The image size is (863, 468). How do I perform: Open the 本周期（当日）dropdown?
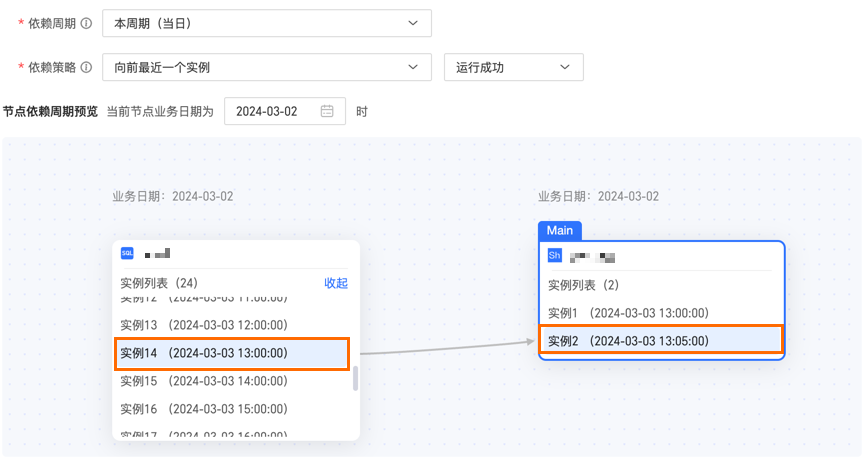coord(267,23)
